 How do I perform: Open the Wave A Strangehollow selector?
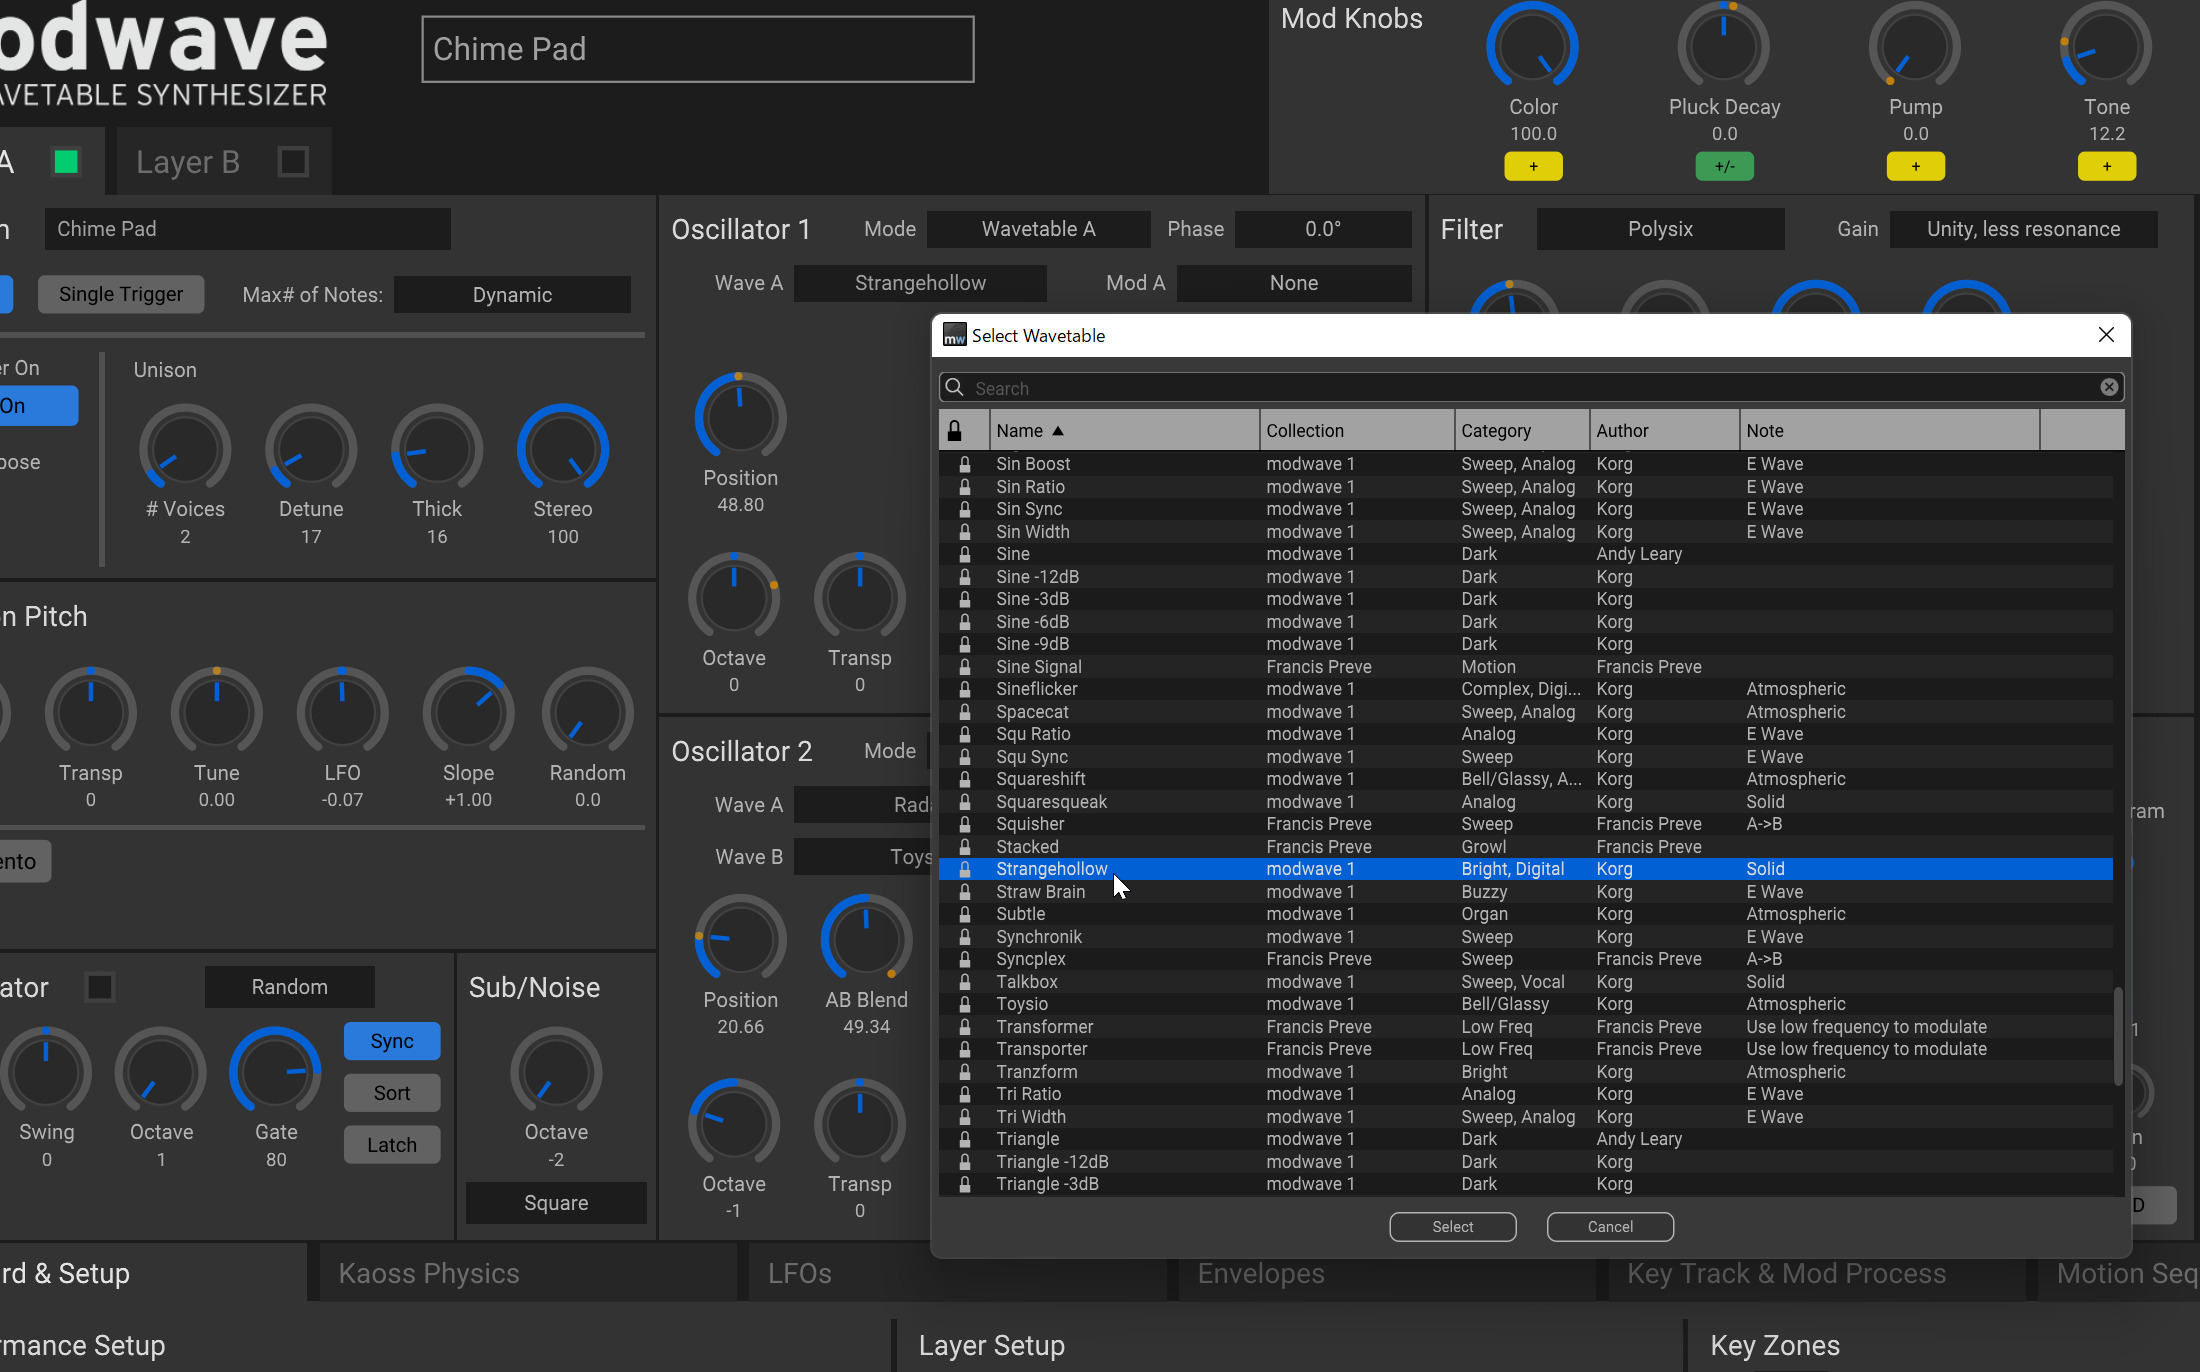[x=920, y=283]
